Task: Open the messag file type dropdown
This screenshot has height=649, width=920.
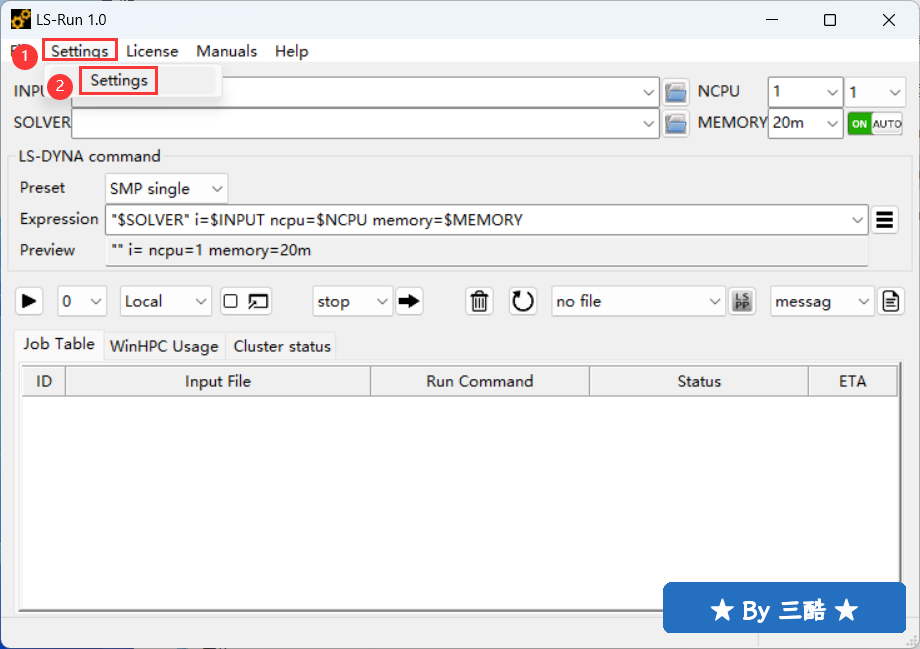Action: pos(821,301)
